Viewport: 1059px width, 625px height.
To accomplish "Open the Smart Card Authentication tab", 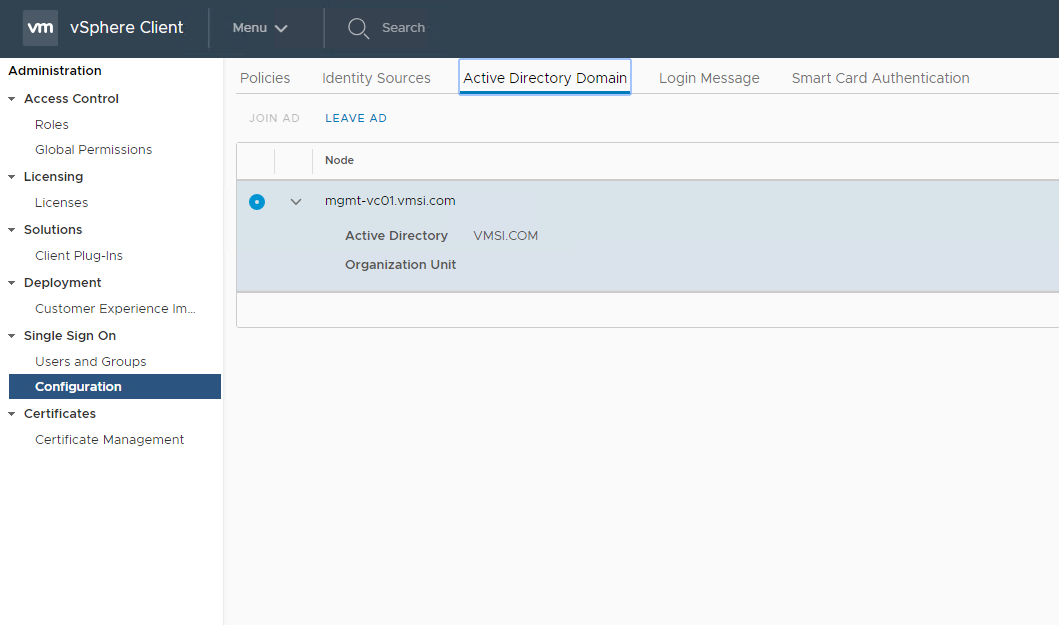I will coord(880,78).
